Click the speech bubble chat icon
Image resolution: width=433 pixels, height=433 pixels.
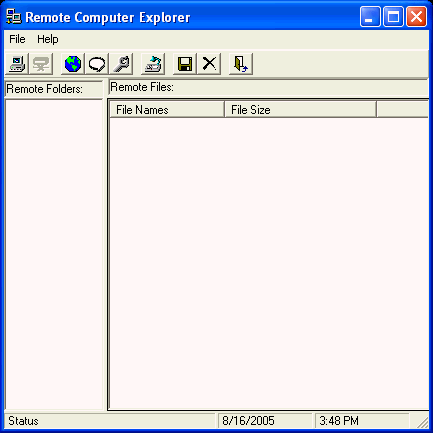(x=97, y=64)
